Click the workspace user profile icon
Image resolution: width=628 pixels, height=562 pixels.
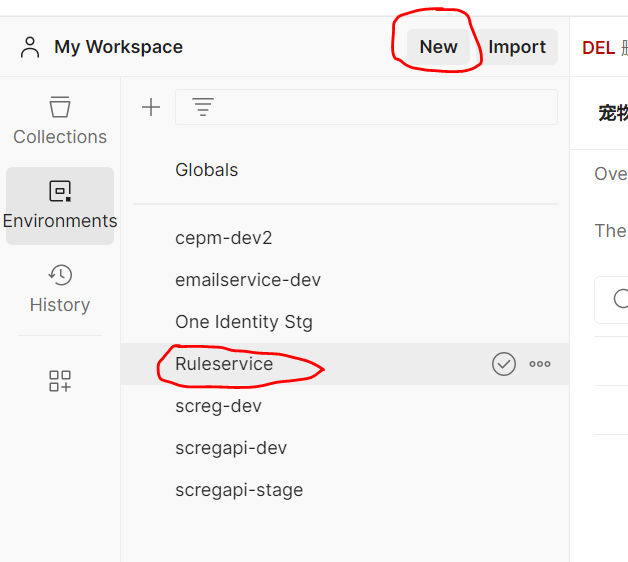(31, 47)
